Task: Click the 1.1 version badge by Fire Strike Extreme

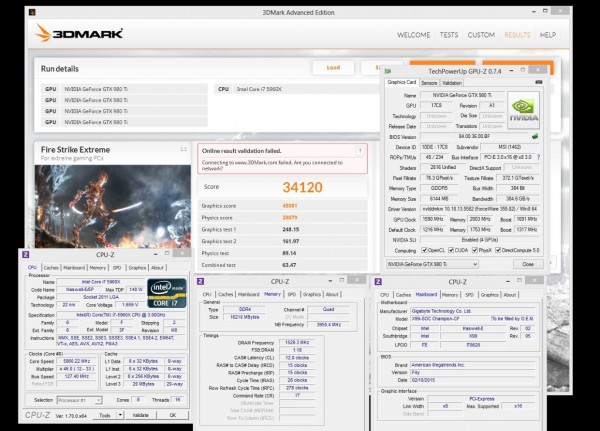Action: 184,149
